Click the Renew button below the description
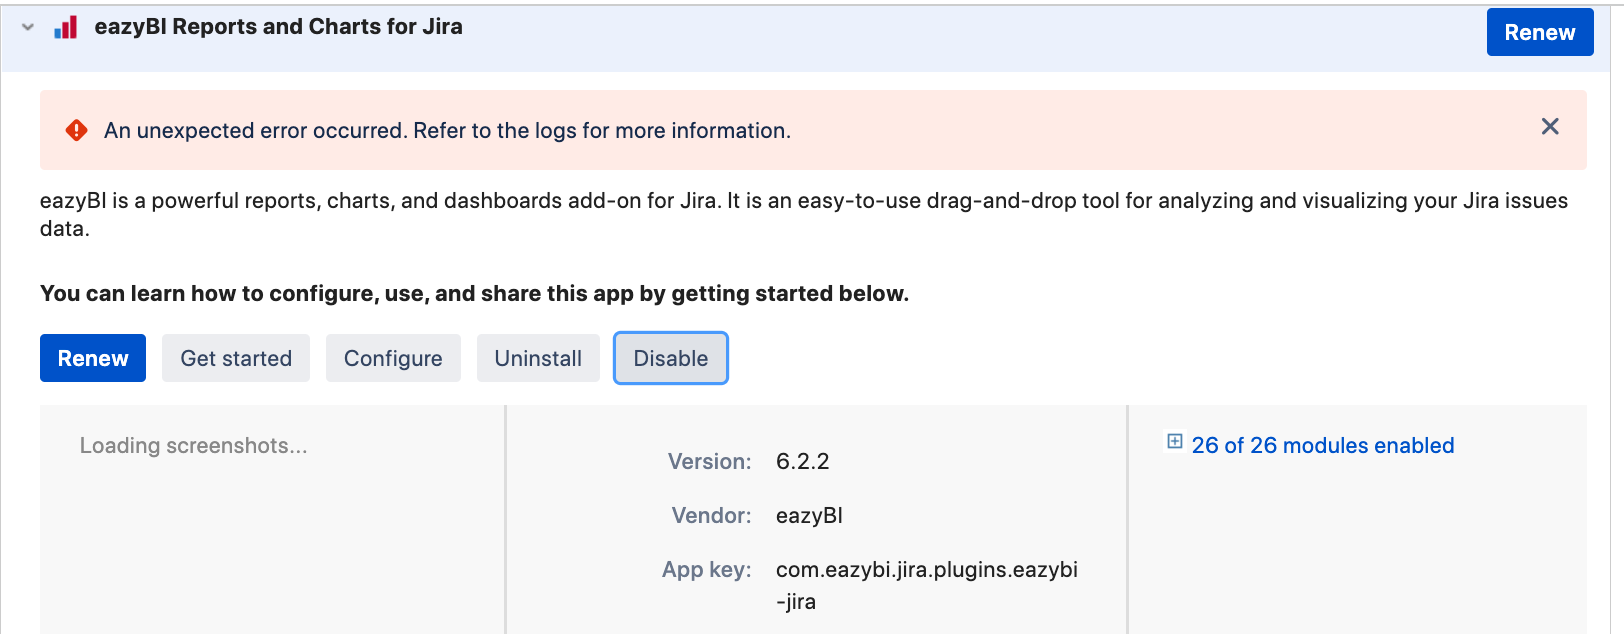 93,358
